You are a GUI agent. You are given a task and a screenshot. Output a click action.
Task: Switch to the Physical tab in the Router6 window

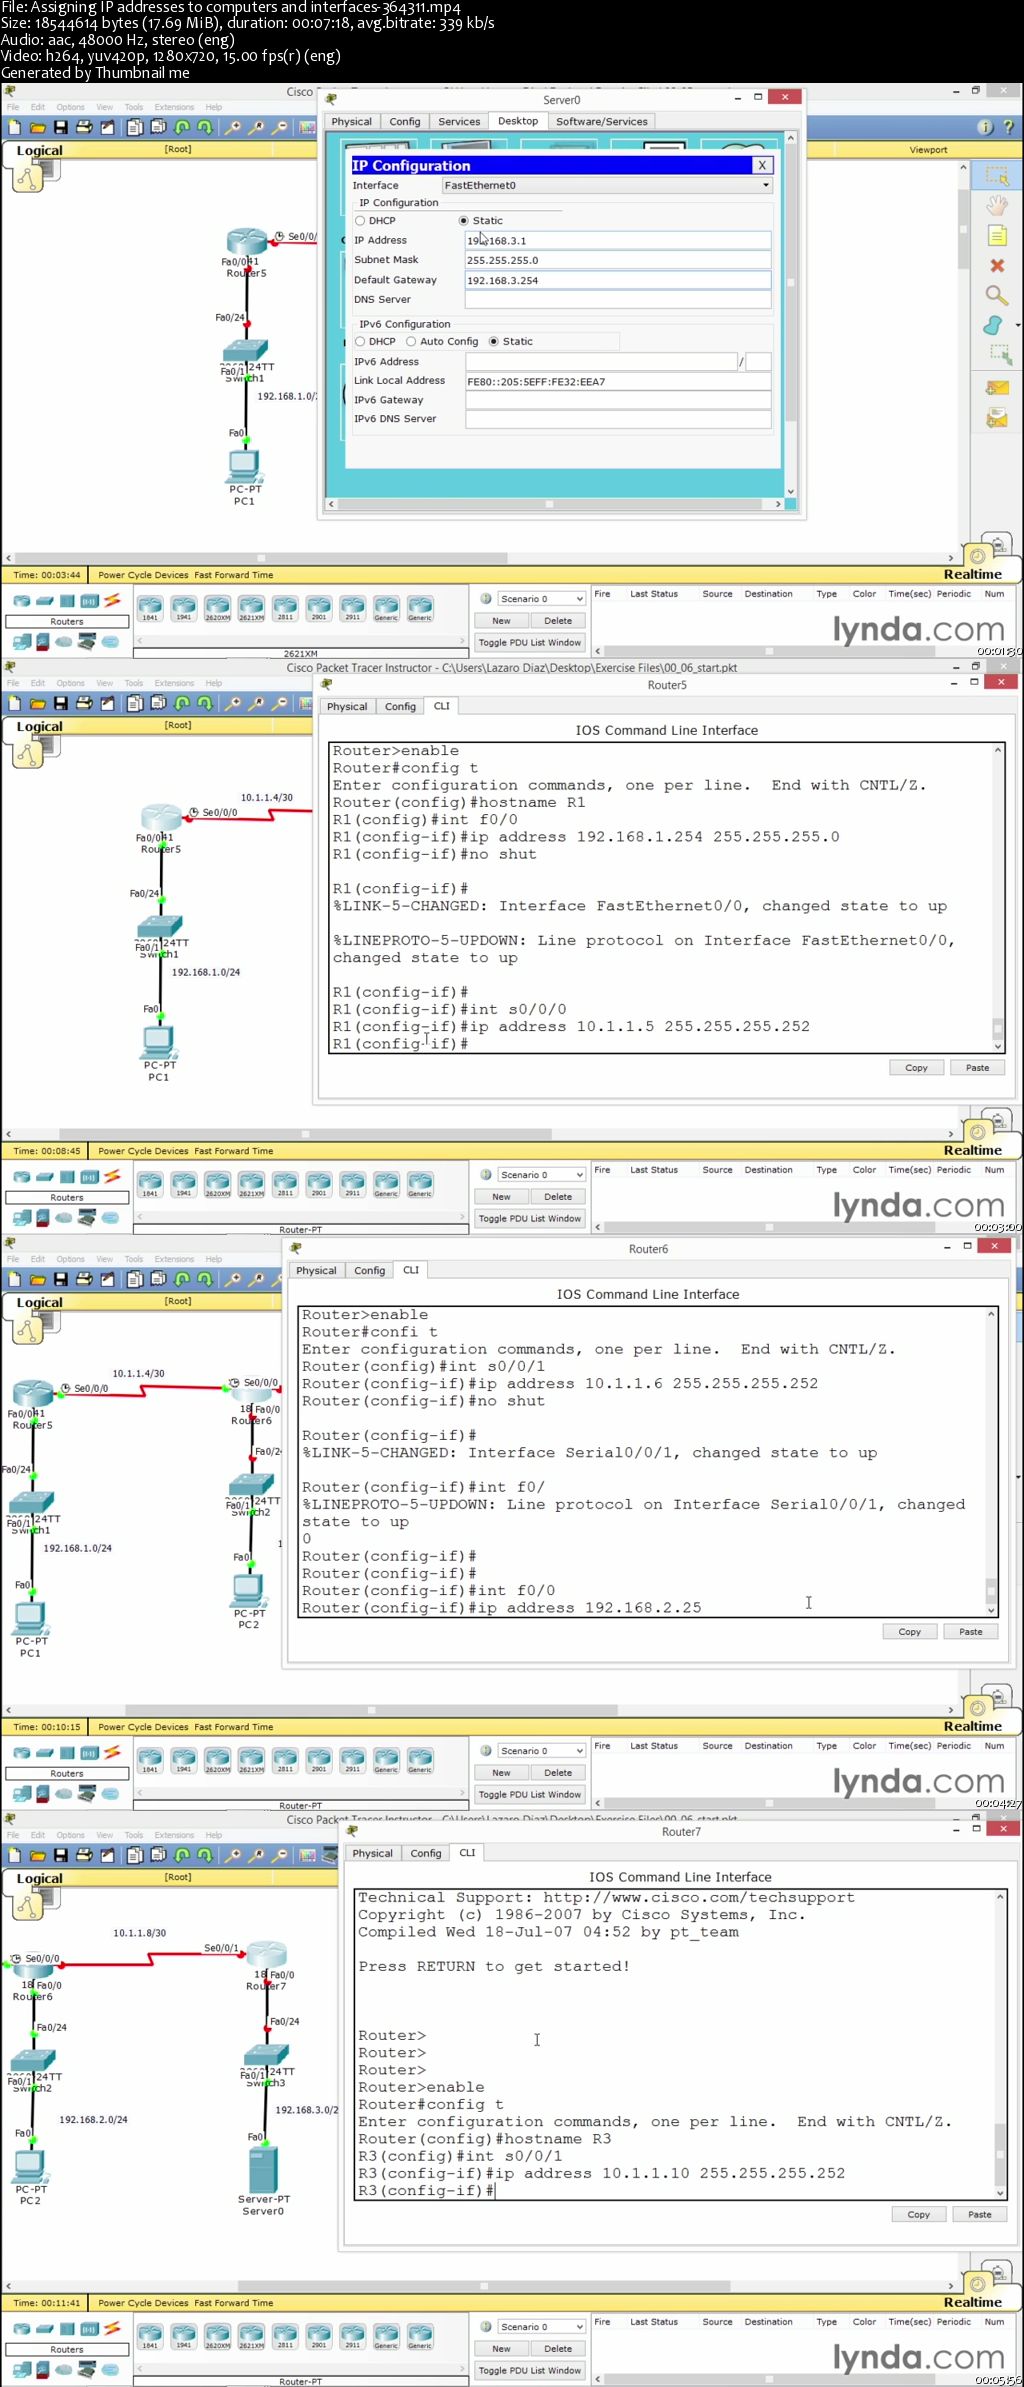316,1271
